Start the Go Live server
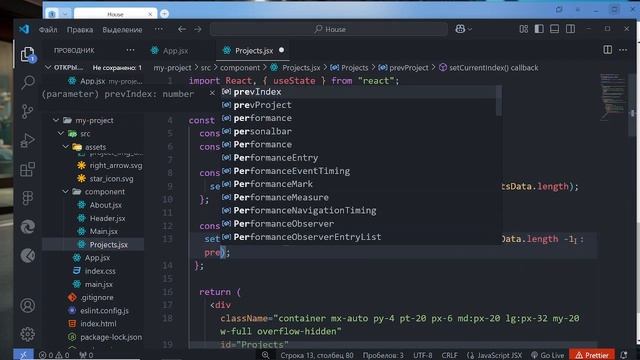640x360 pixels. (x=547, y=355)
